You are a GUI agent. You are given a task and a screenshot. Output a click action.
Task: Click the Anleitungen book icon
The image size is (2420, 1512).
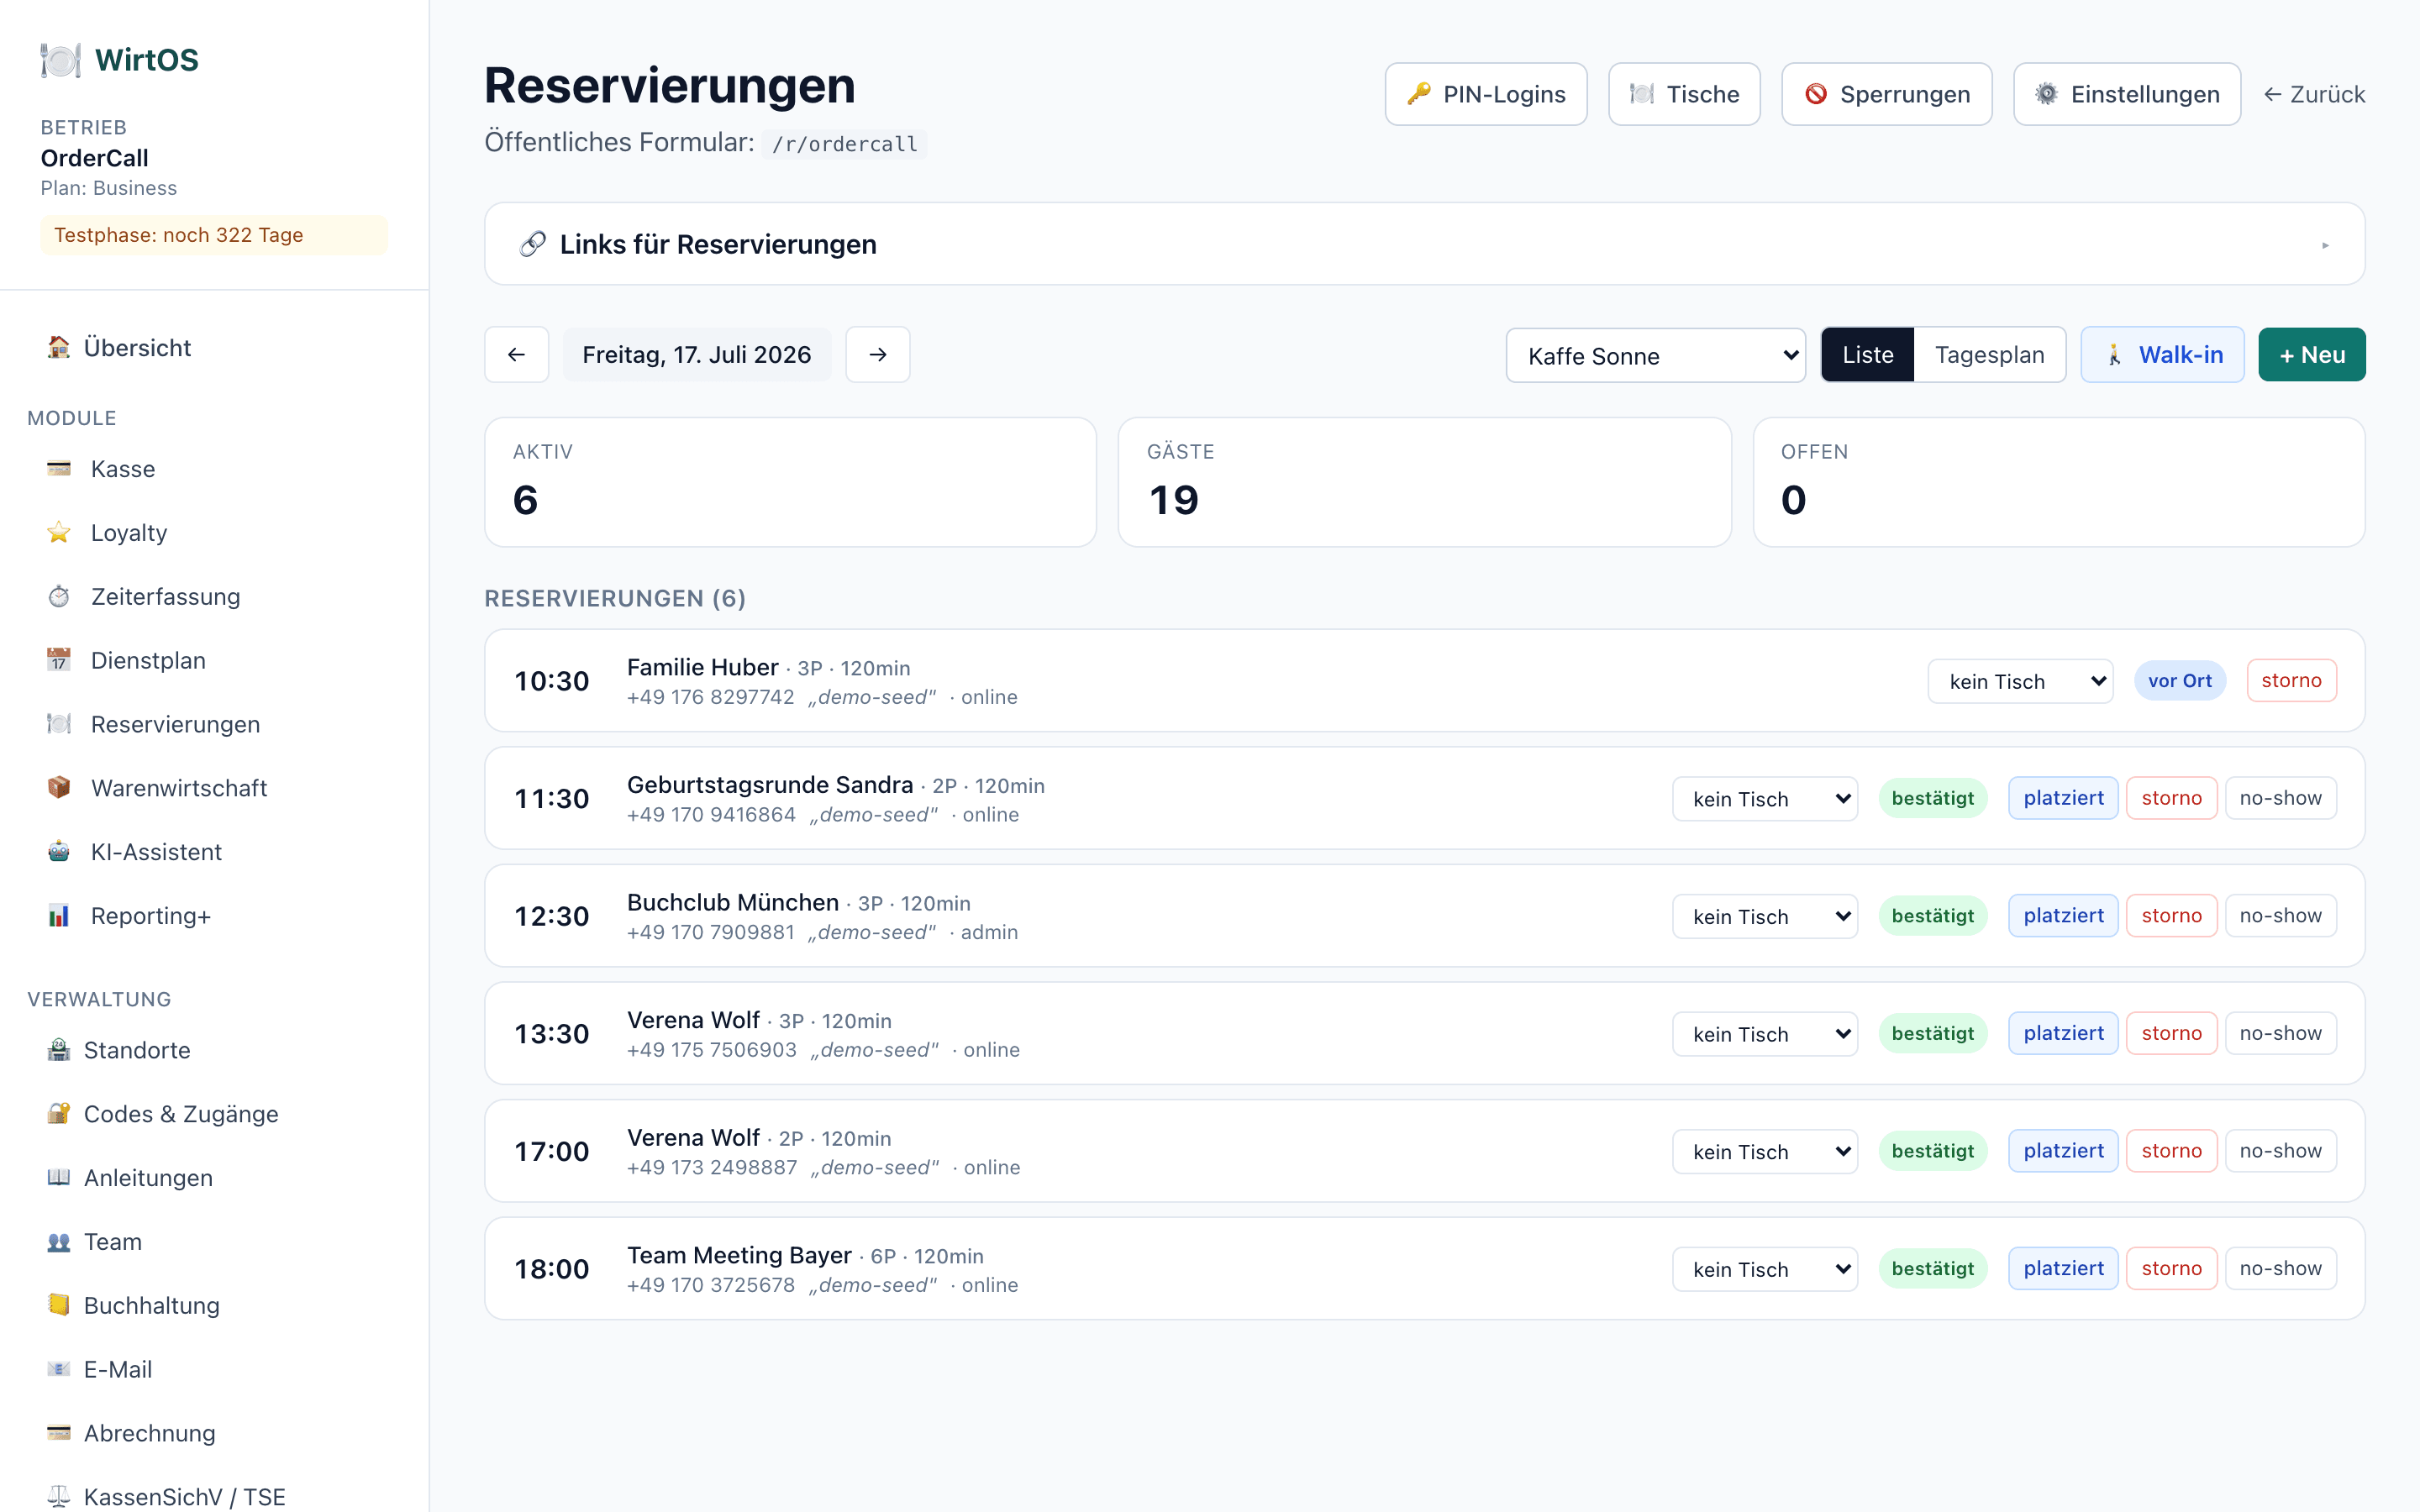tap(59, 1177)
